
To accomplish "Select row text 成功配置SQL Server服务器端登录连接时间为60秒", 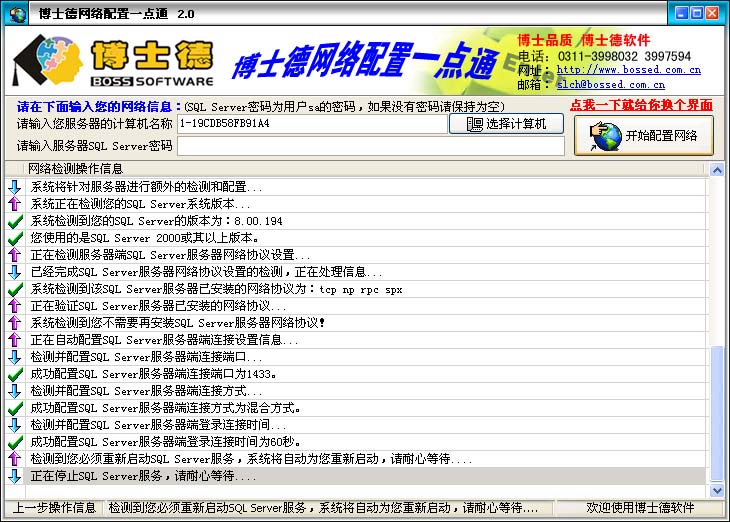I will [x=165, y=442].
